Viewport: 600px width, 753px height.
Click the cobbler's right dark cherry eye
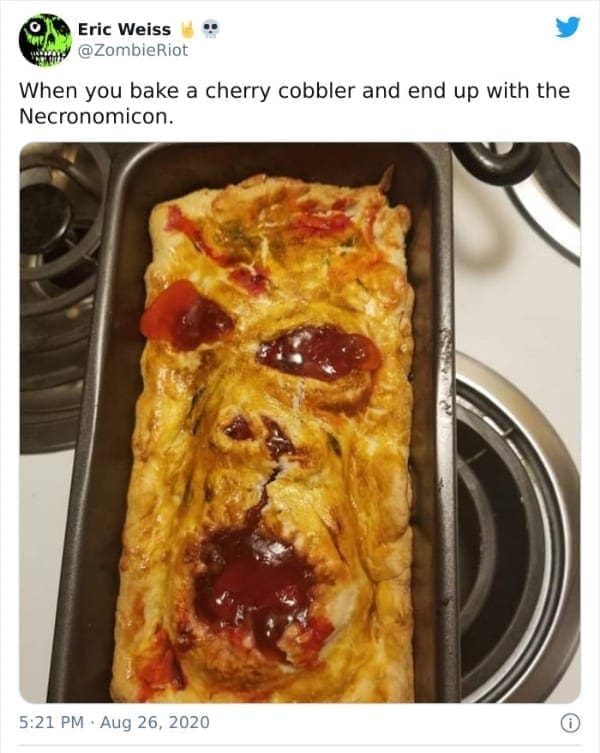[x=319, y=353]
